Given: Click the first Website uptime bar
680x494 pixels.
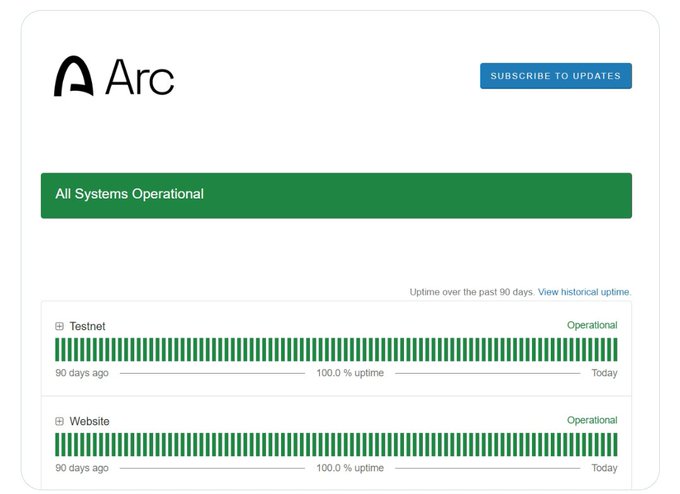Looking at the screenshot, I should 57,445.
